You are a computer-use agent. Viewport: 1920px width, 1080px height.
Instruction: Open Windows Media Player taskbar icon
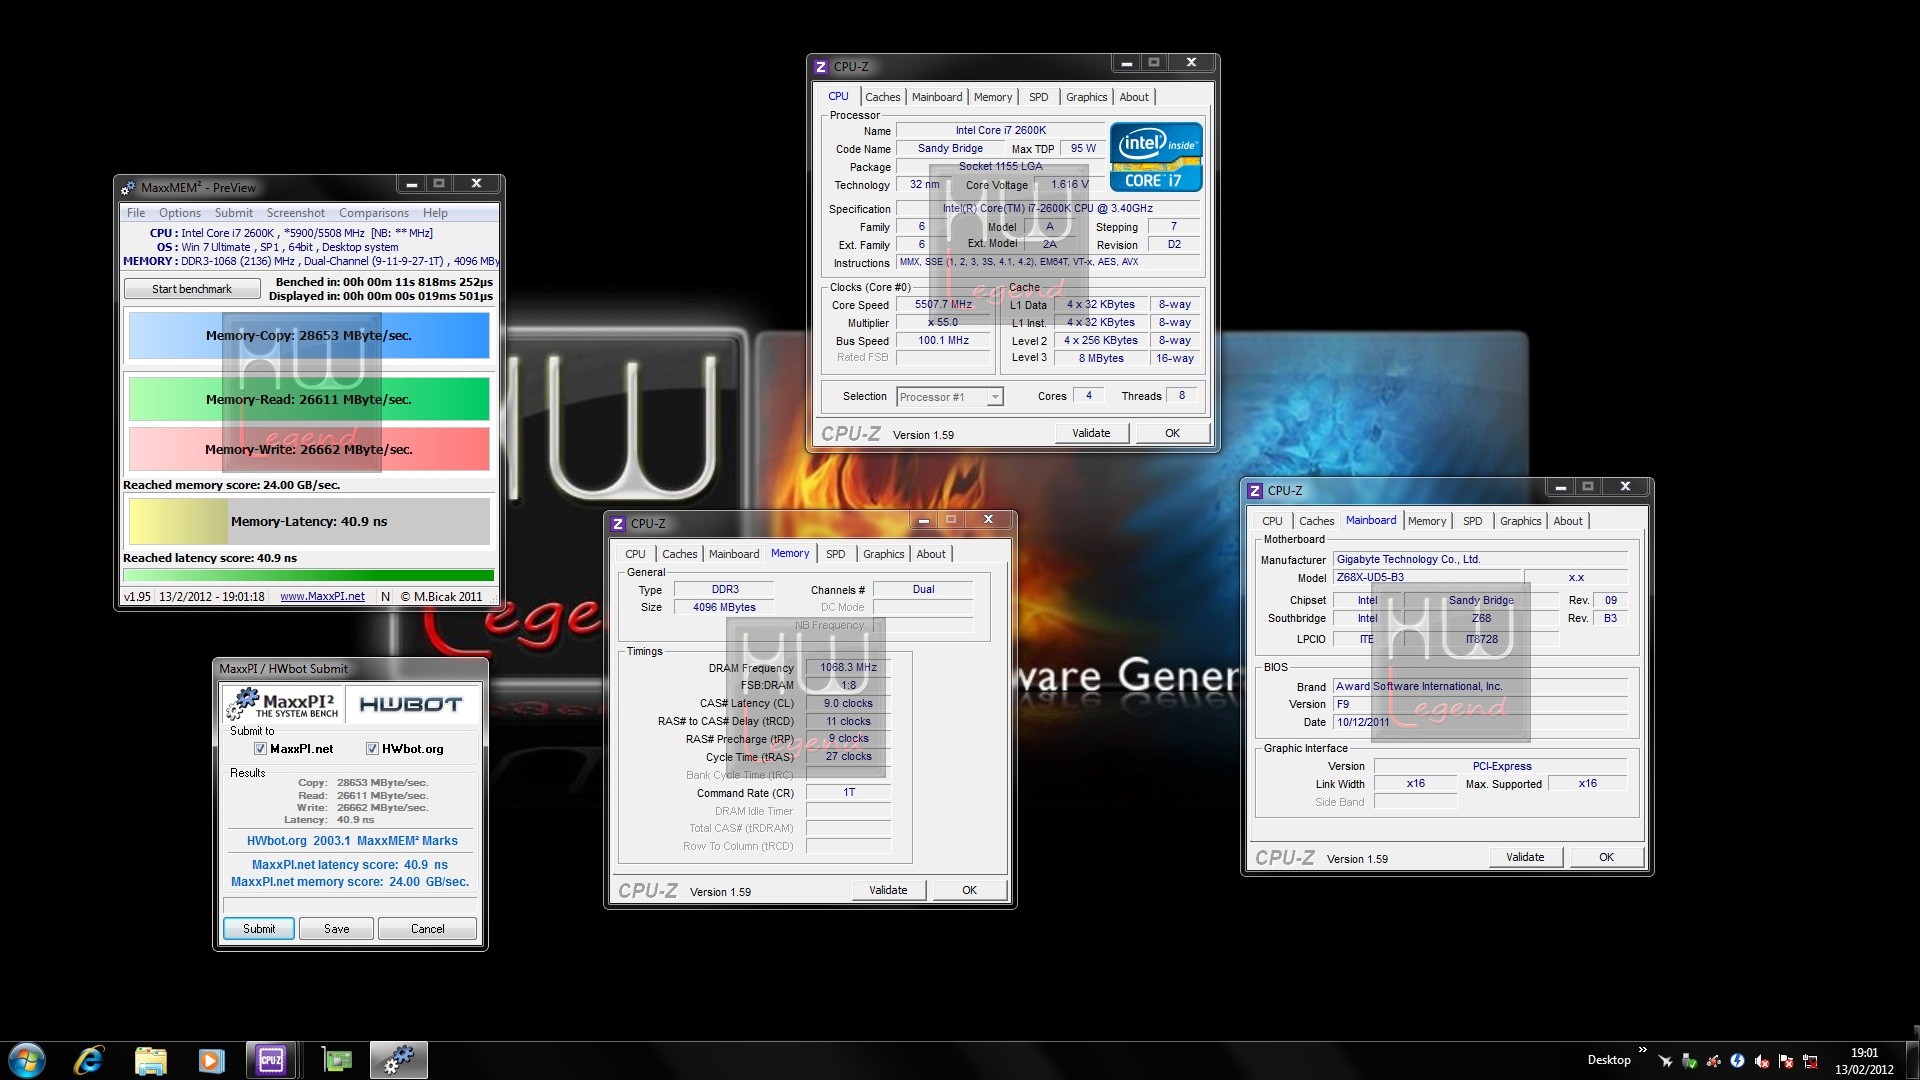pyautogui.click(x=211, y=1060)
